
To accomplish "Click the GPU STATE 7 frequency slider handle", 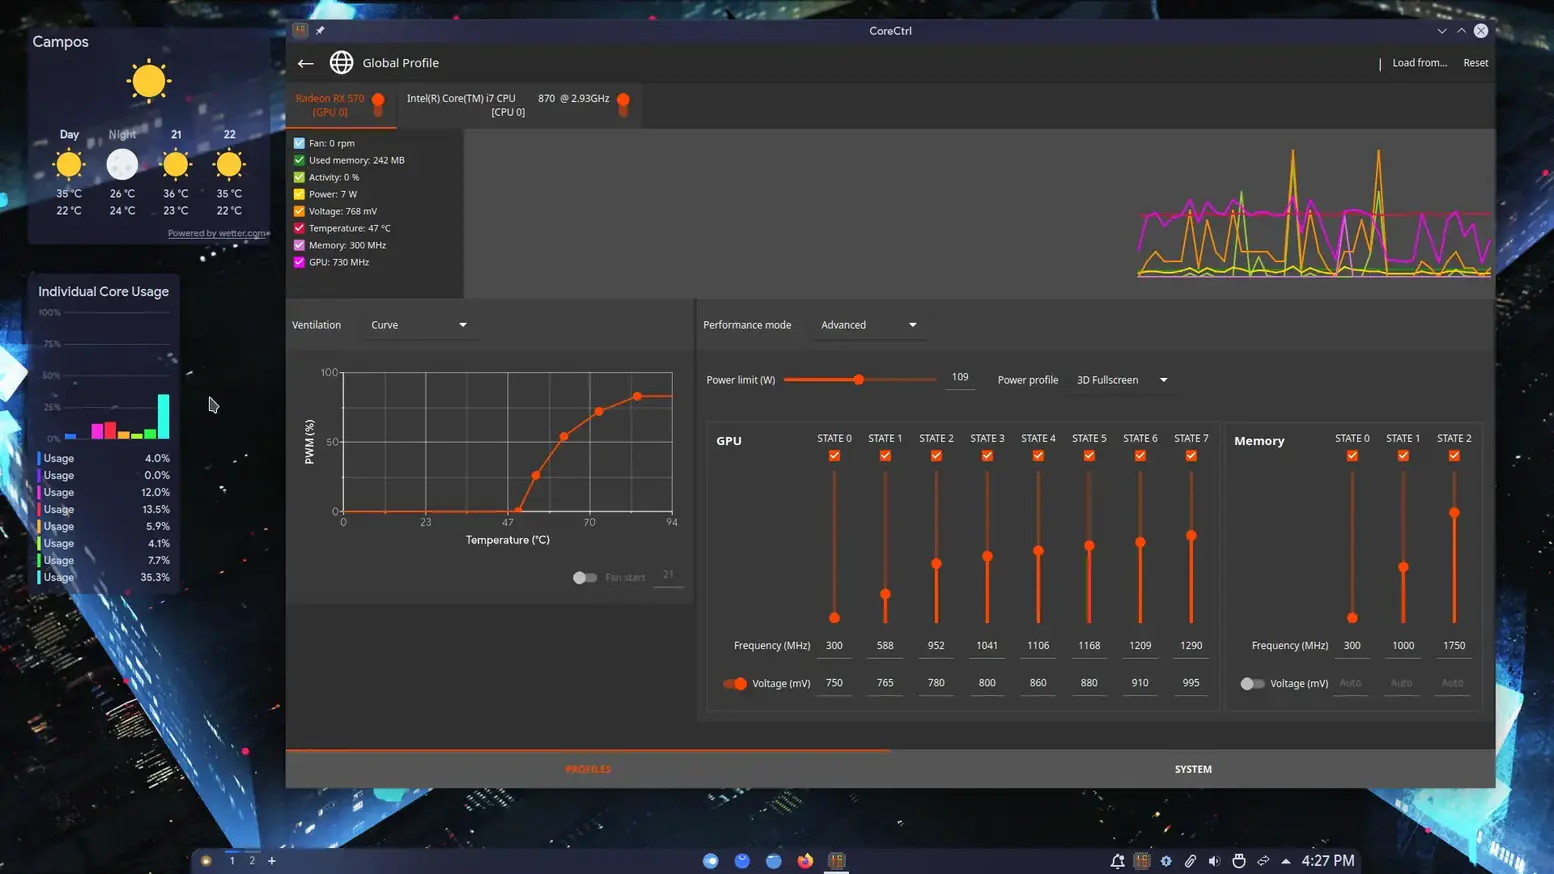I will 1191,536.
